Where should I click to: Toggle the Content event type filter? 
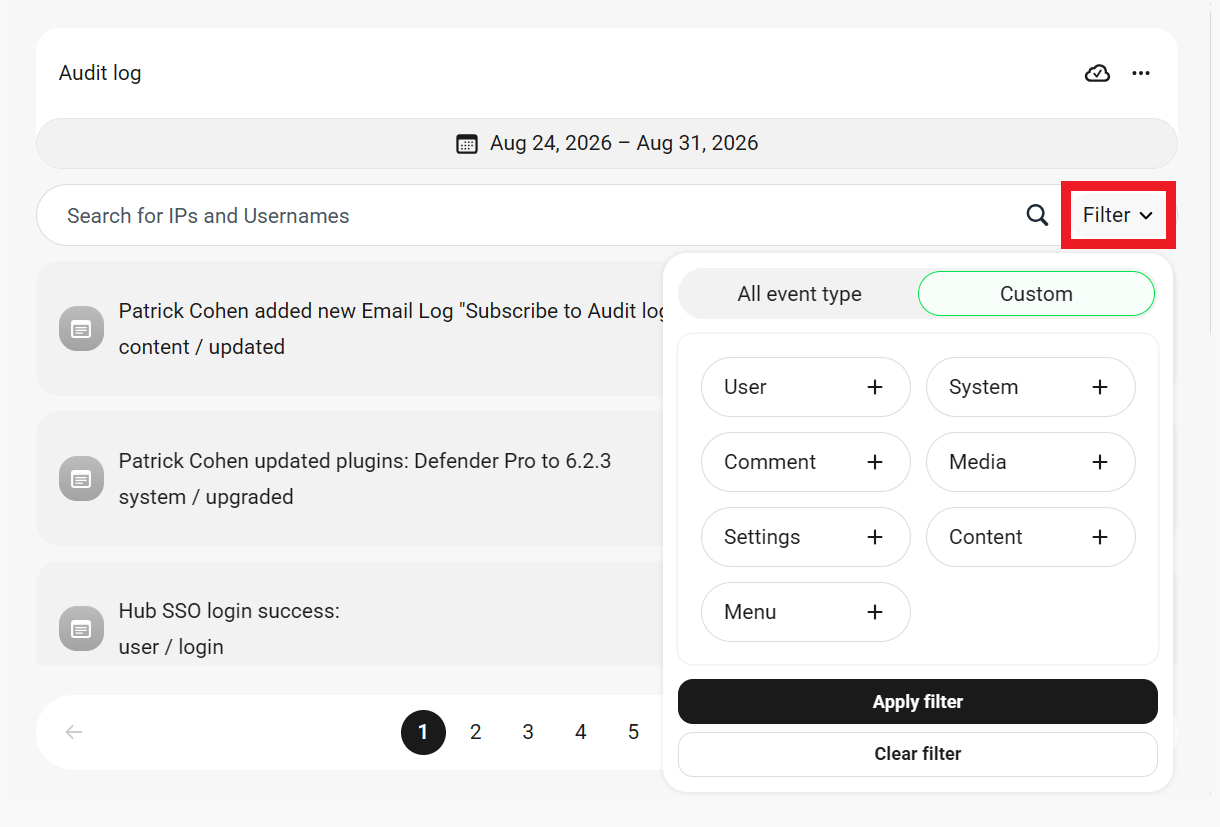1031,537
